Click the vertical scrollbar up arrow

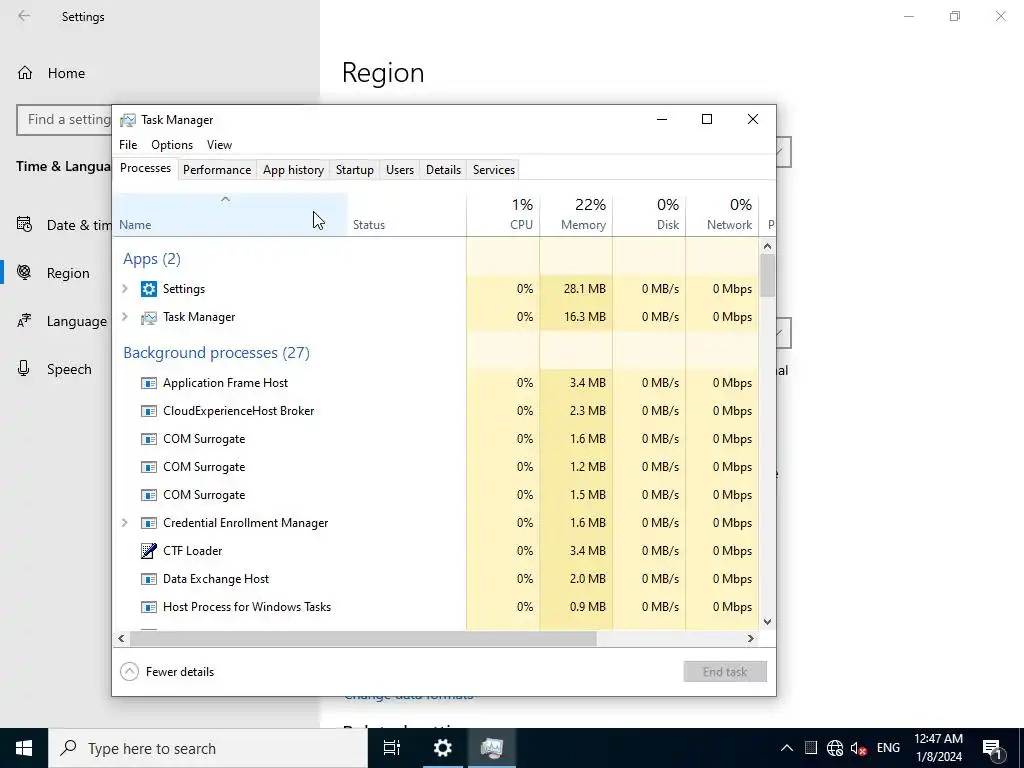point(767,246)
